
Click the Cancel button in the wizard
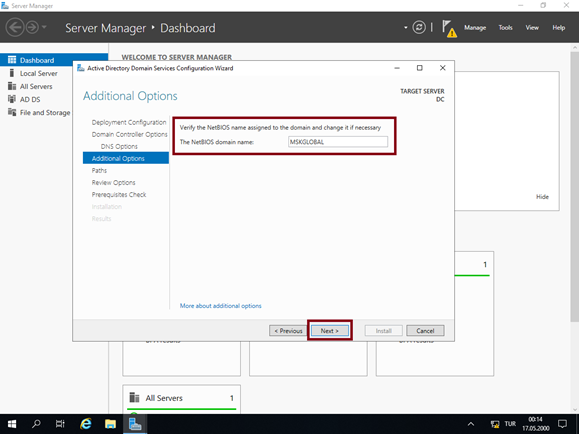[425, 331]
